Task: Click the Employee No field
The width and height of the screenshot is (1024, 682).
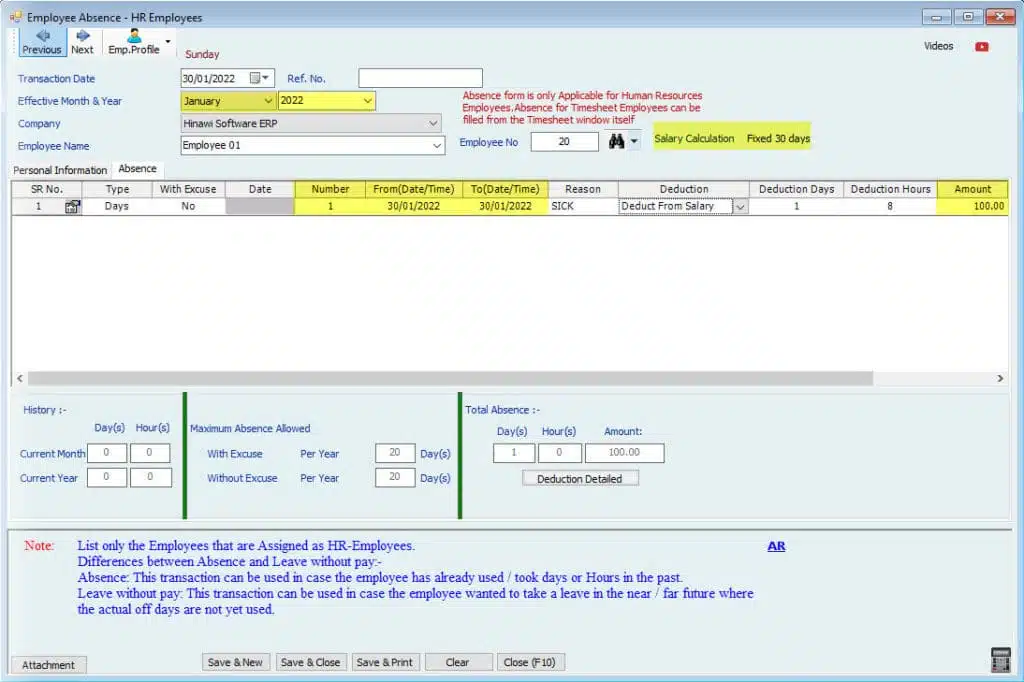Action: pyautogui.click(x=564, y=141)
